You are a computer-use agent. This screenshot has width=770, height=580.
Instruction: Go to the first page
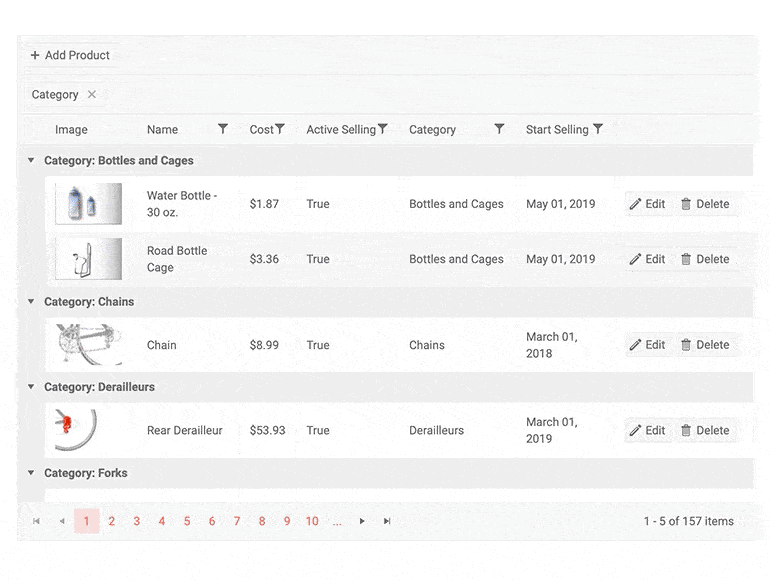tap(36, 521)
